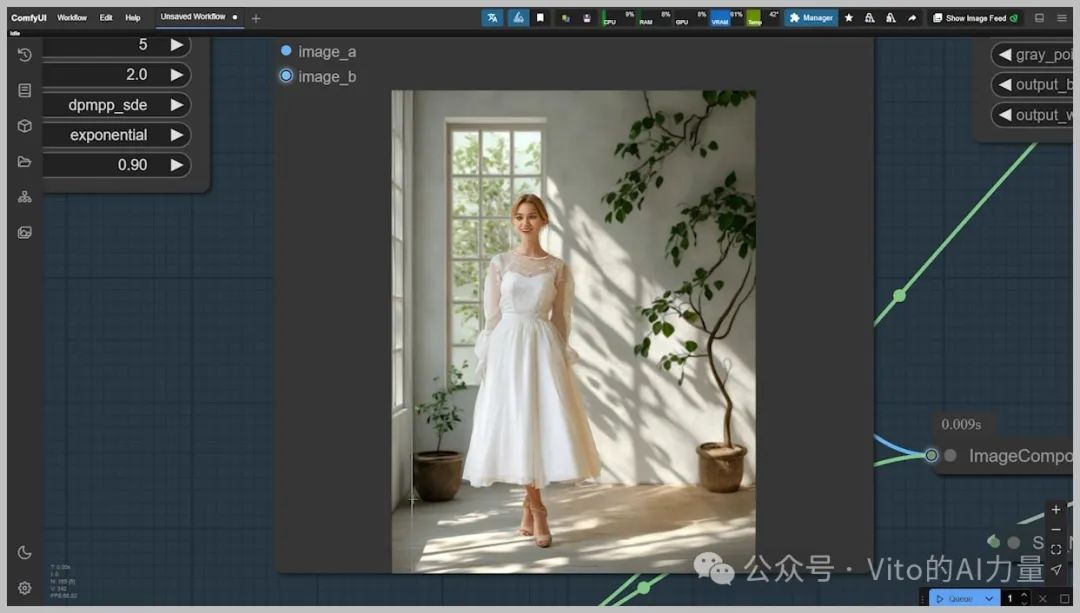
Task: Click the ComfyUI logo text
Action: click(x=28, y=18)
